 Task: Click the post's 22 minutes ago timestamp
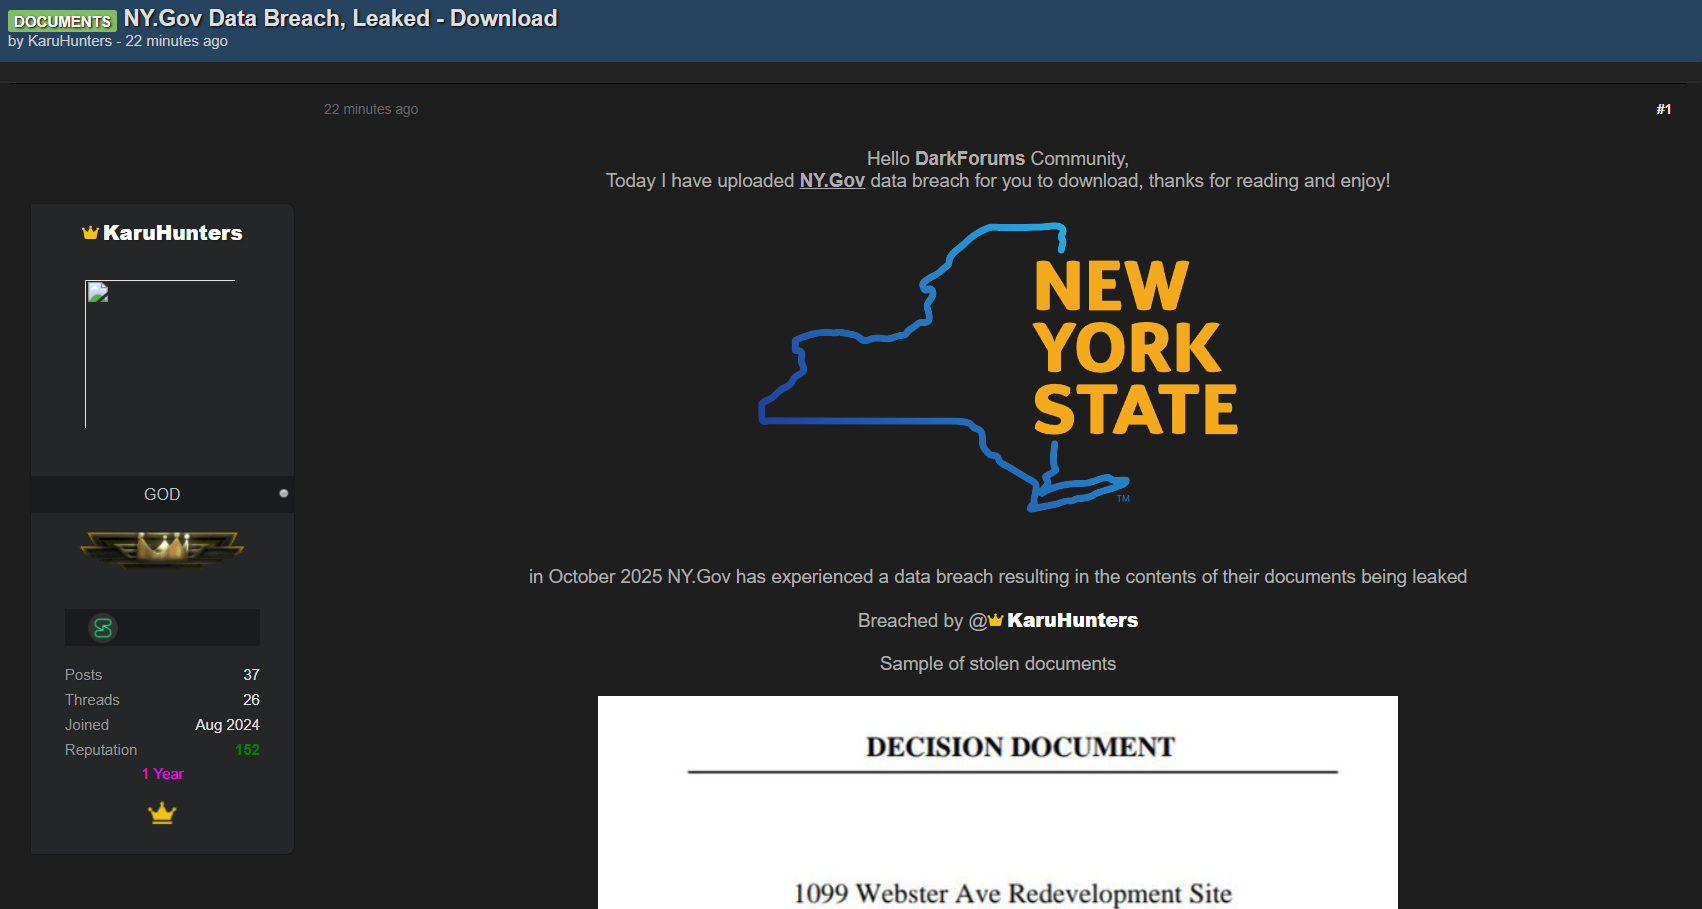pyautogui.click(x=370, y=109)
